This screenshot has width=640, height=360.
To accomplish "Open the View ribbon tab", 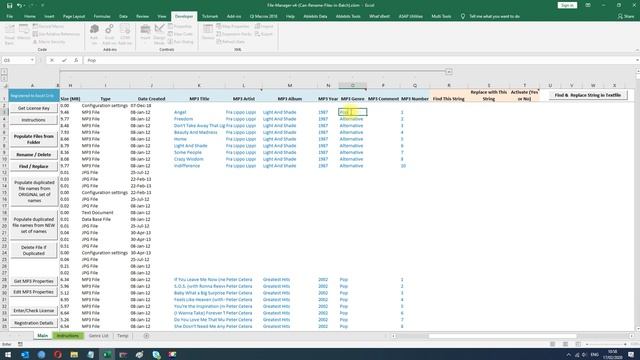I will coord(162,16).
